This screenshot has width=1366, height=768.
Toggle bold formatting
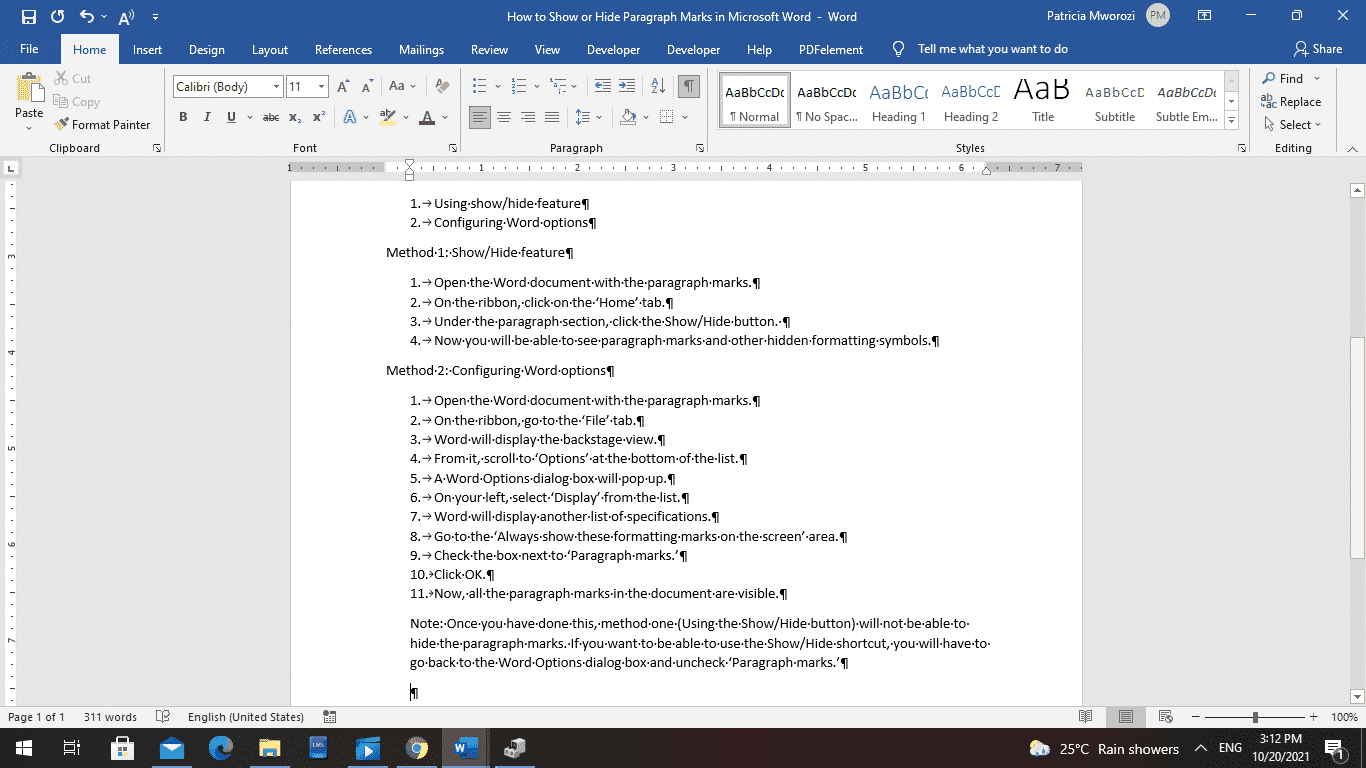pos(183,118)
